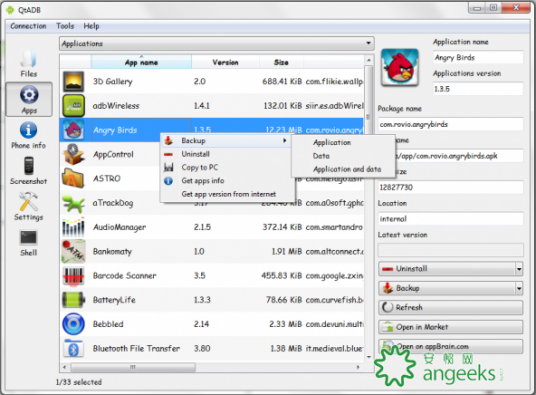Open the Files section in sidebar
The height and width of the screenshot is (395, 536).
click(28, 63)
